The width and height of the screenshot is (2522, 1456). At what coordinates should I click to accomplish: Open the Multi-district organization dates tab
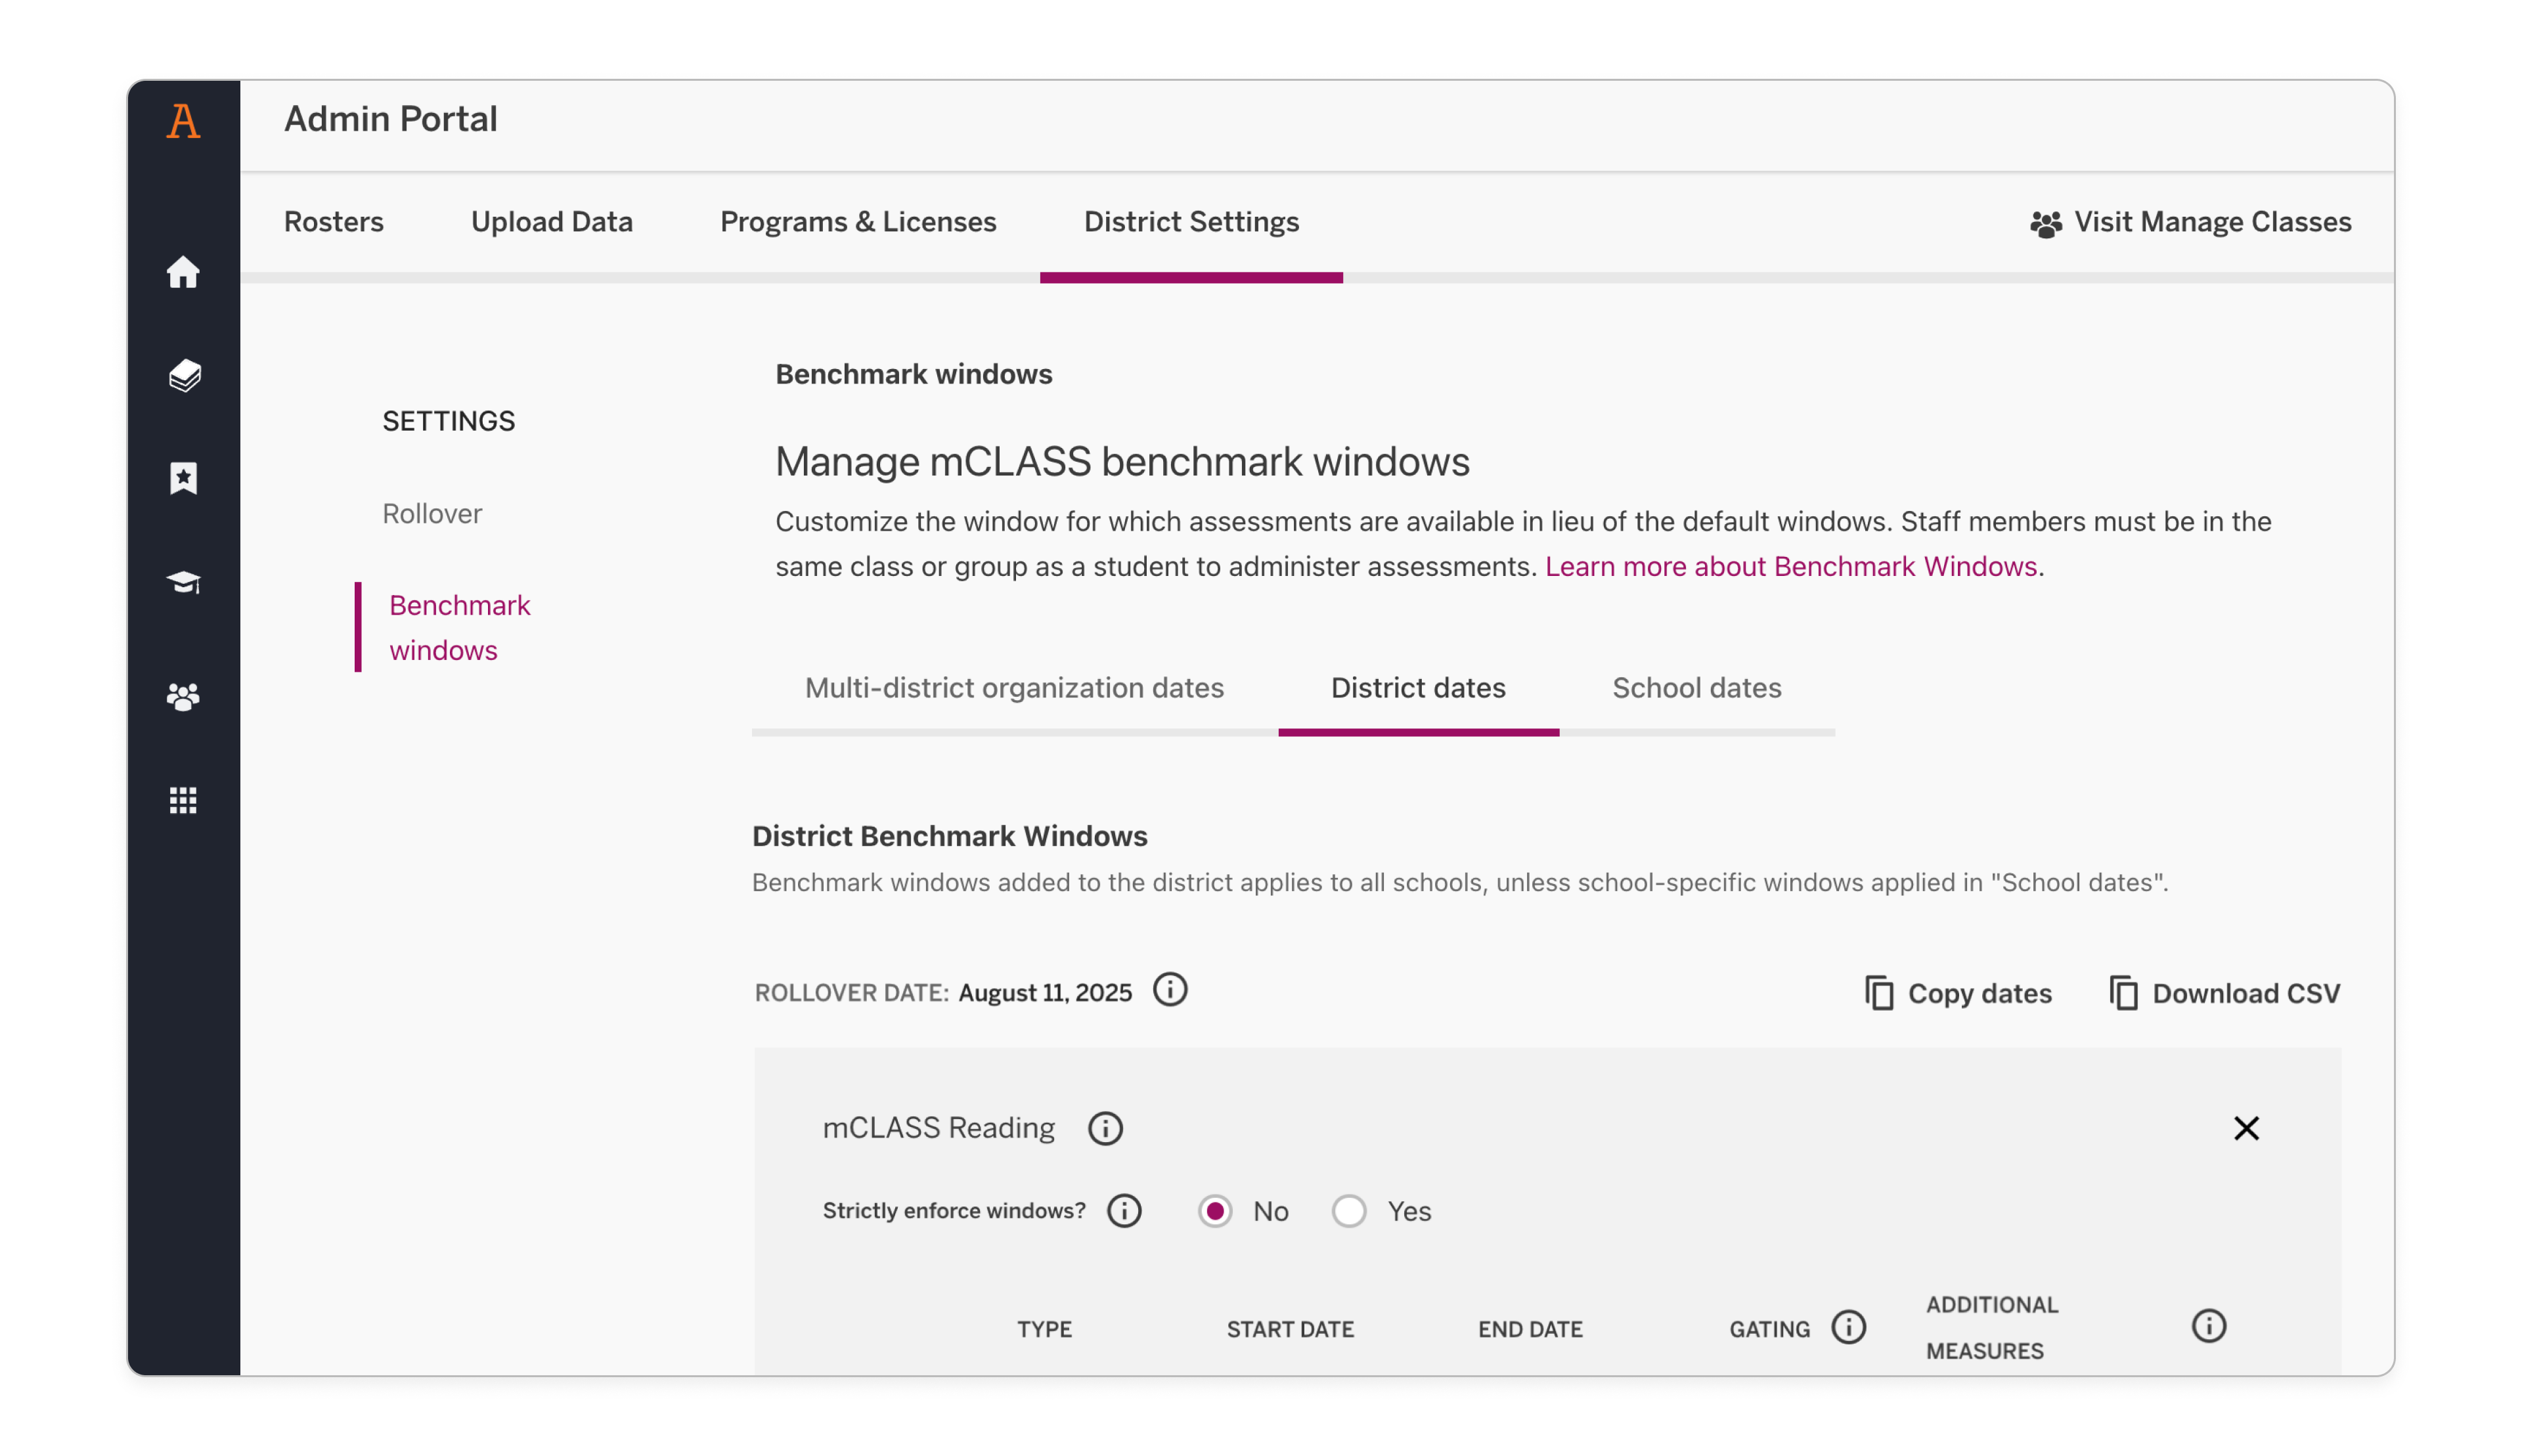tap(1013, 688)
